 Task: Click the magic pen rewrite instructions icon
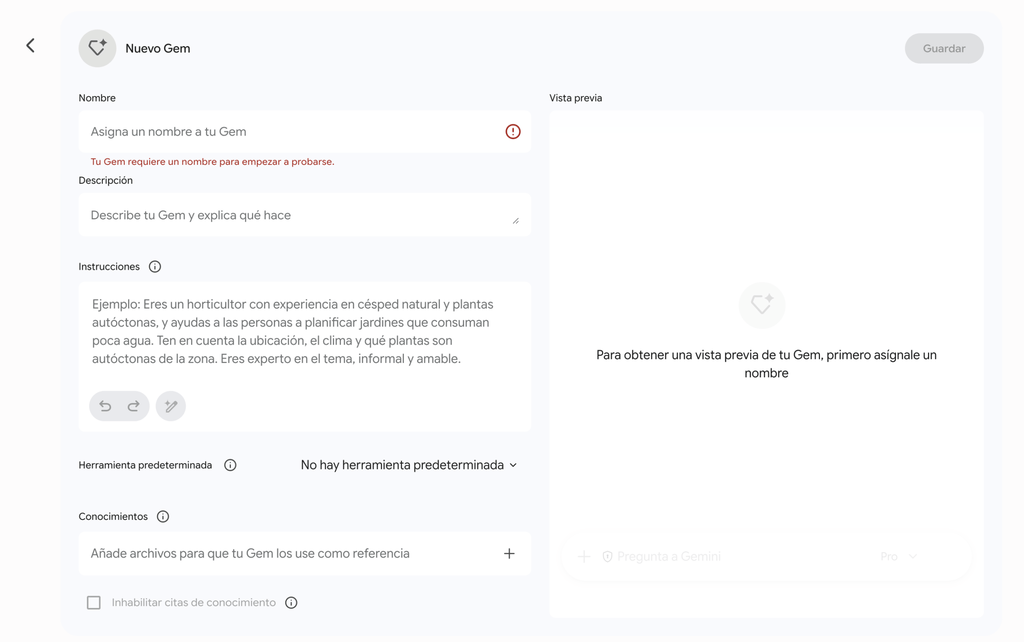pyautogui.click(x=170, y=406)
